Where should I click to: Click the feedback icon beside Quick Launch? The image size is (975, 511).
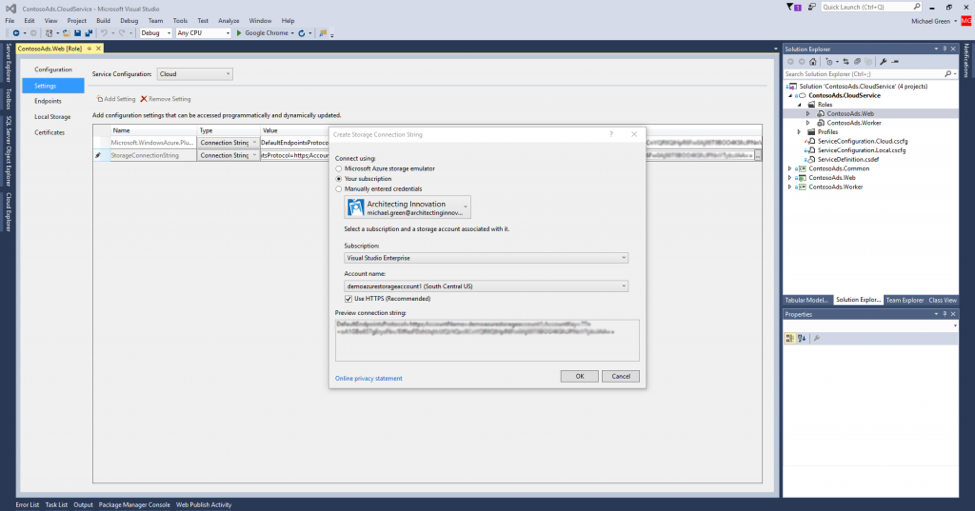811,7
